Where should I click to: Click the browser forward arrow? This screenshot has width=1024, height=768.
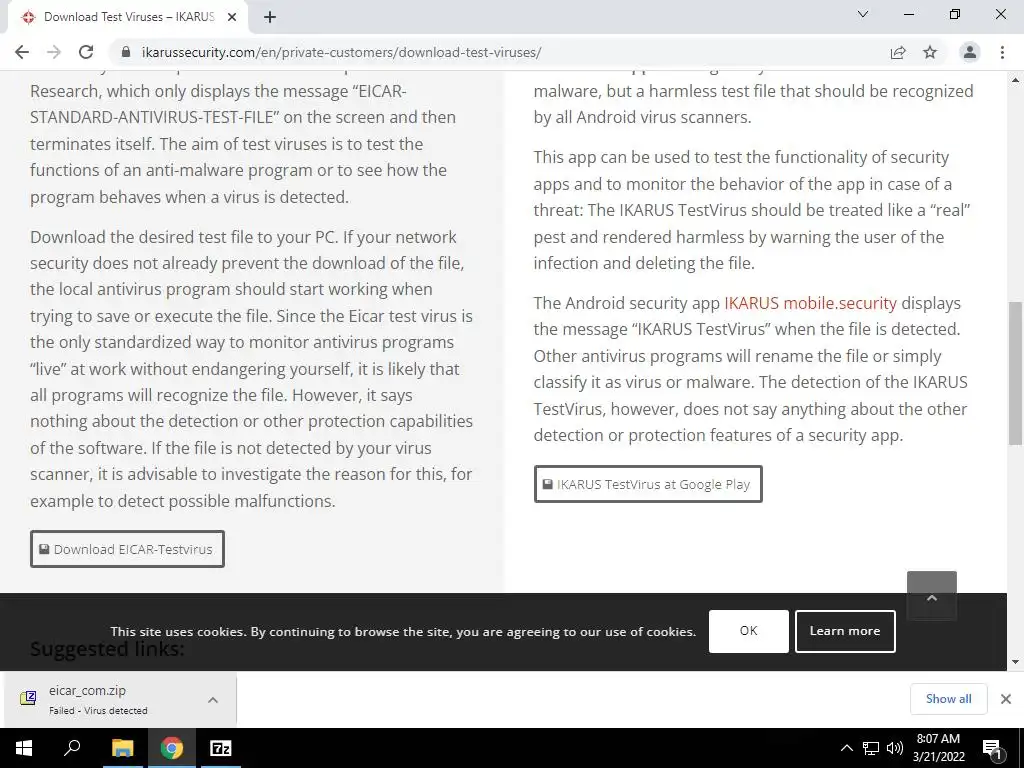pos(54,52)
